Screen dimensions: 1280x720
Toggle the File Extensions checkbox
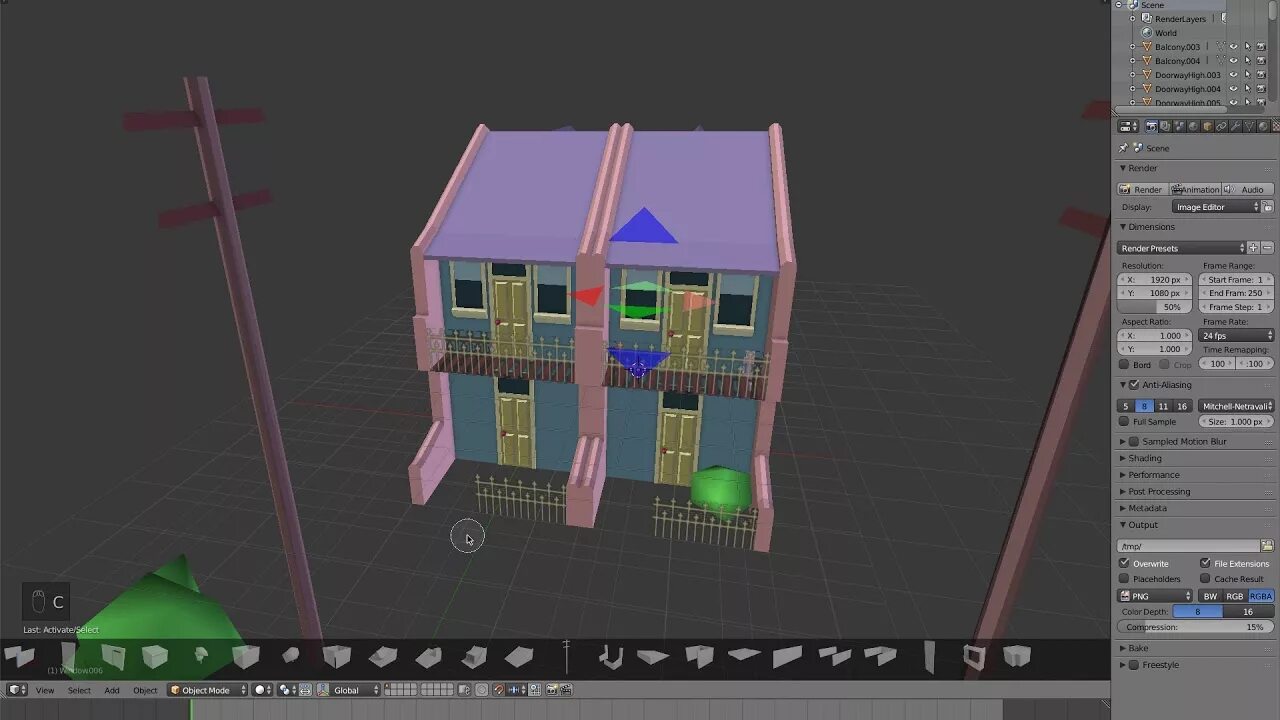tap(1205, 563)
